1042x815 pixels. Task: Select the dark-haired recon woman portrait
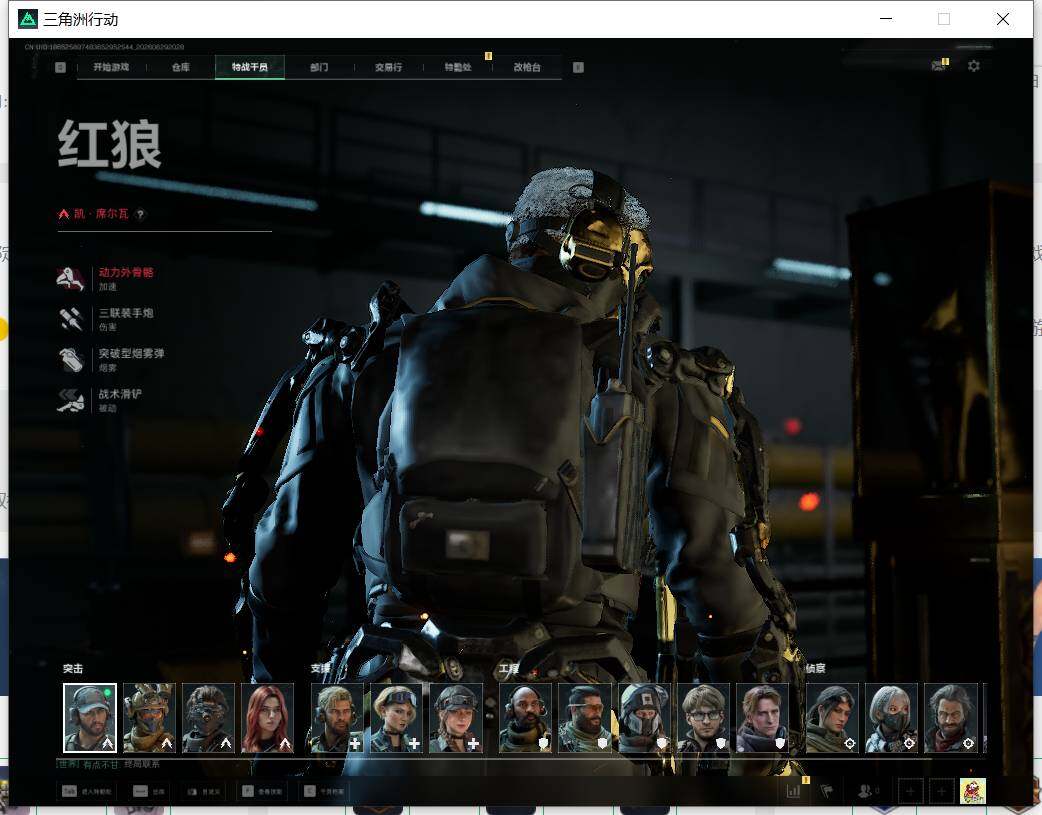(x=832, y=718)
